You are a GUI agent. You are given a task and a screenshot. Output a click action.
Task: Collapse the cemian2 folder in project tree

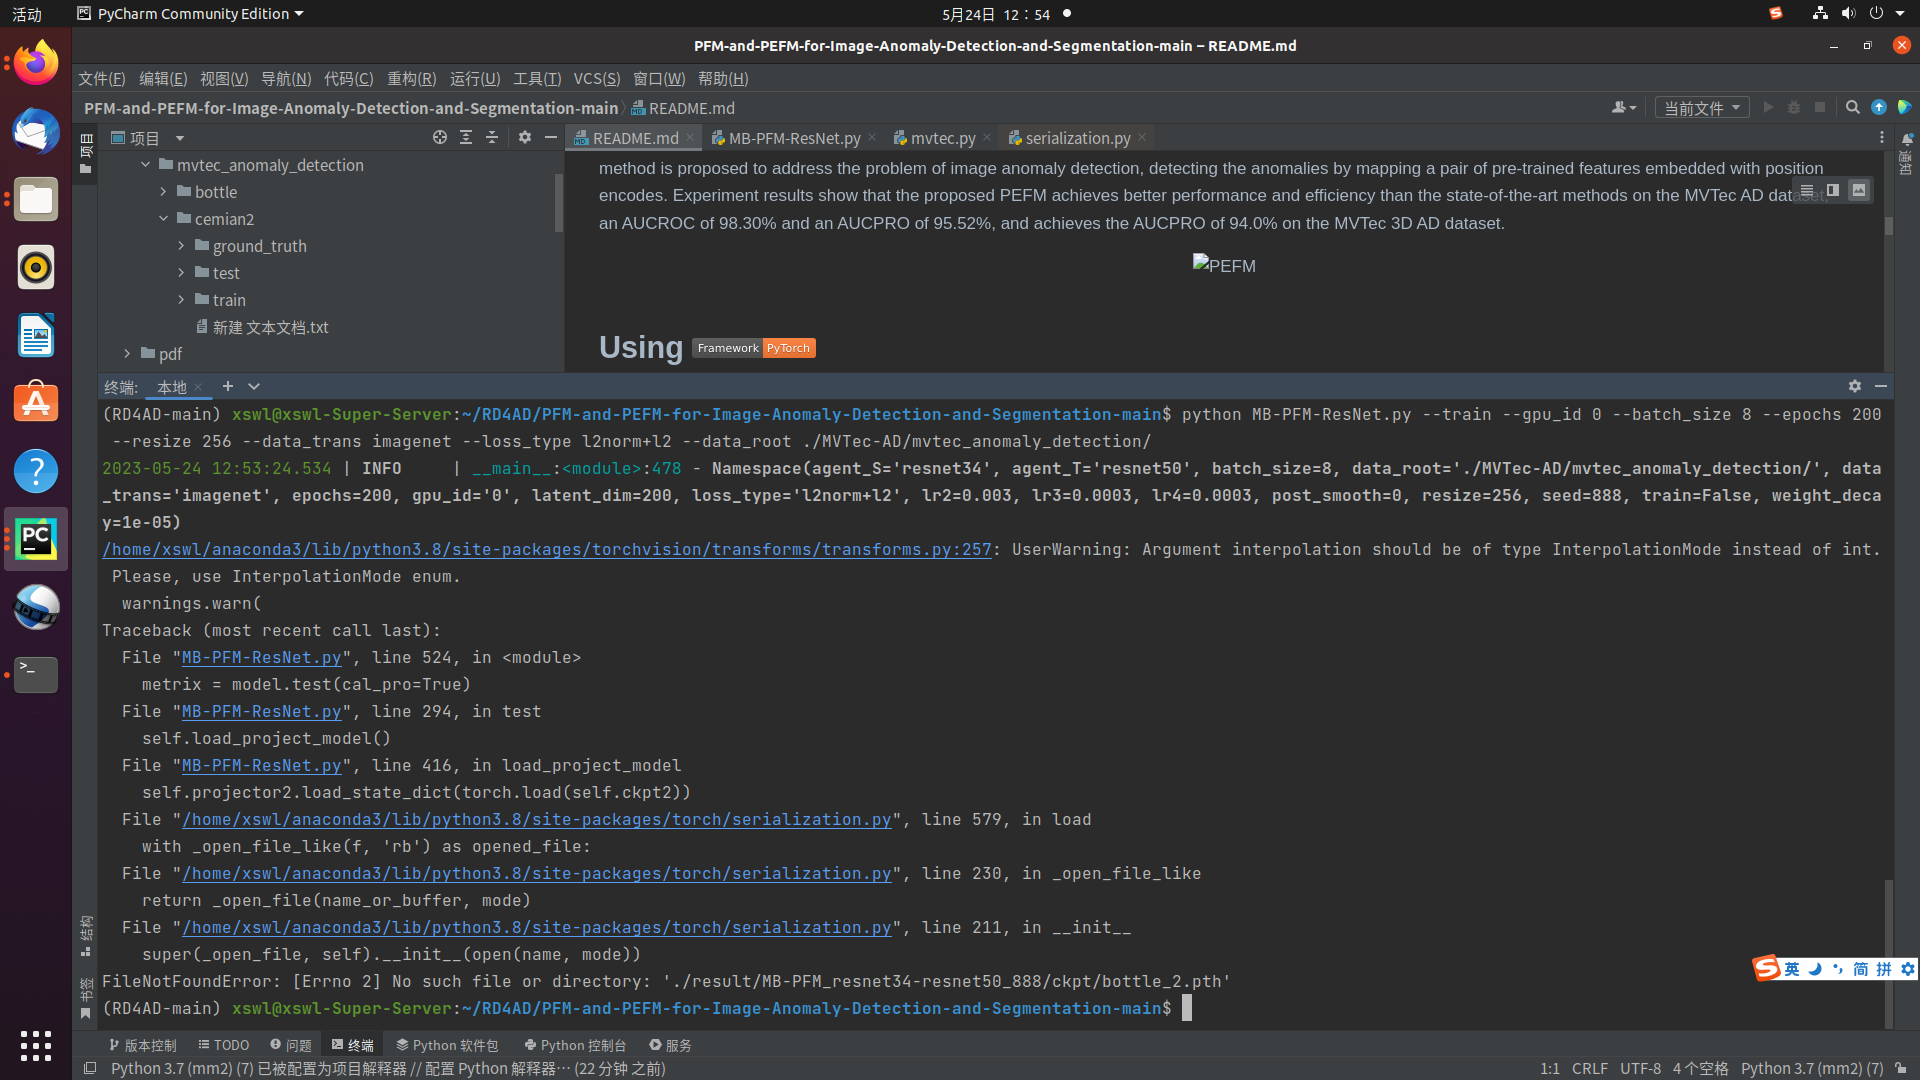[x=163, y=218]
